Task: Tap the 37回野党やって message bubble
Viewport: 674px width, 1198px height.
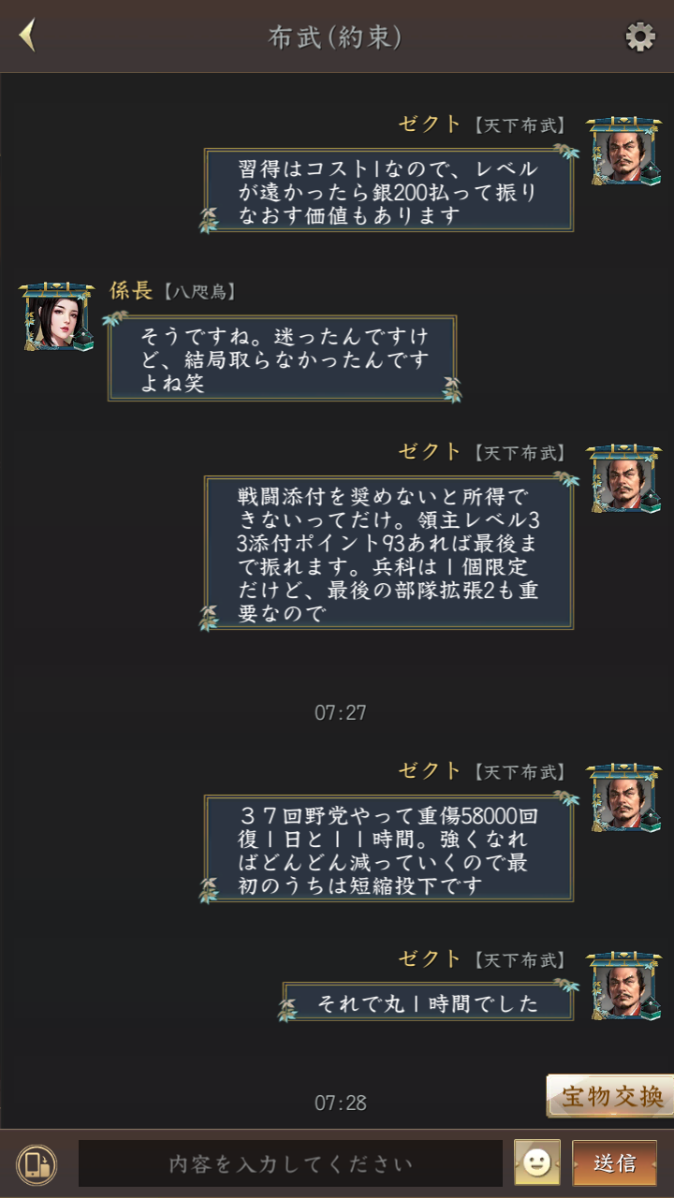Action: click(x=389, y=848)
